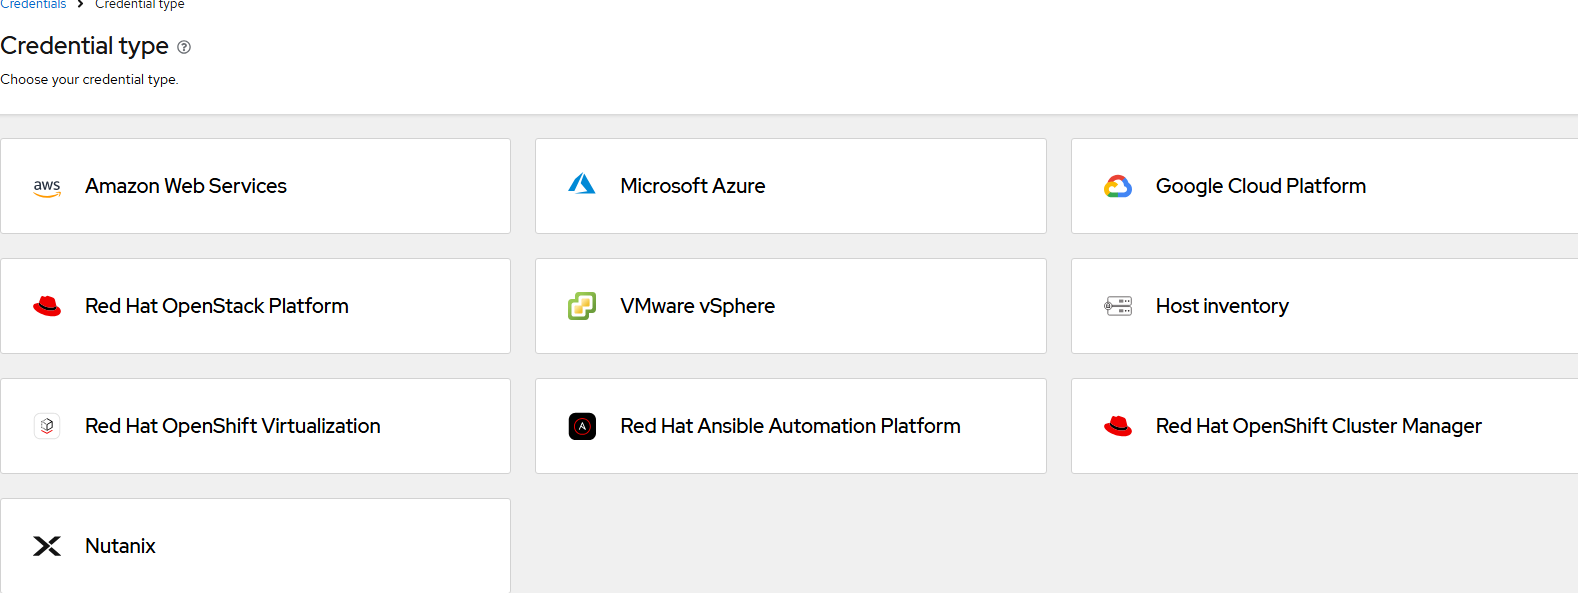The width and height of the screenshot is (1578, 593).
Task: Click the OpenShift Cluster Manager hat icon
Action: point(1118,426)
